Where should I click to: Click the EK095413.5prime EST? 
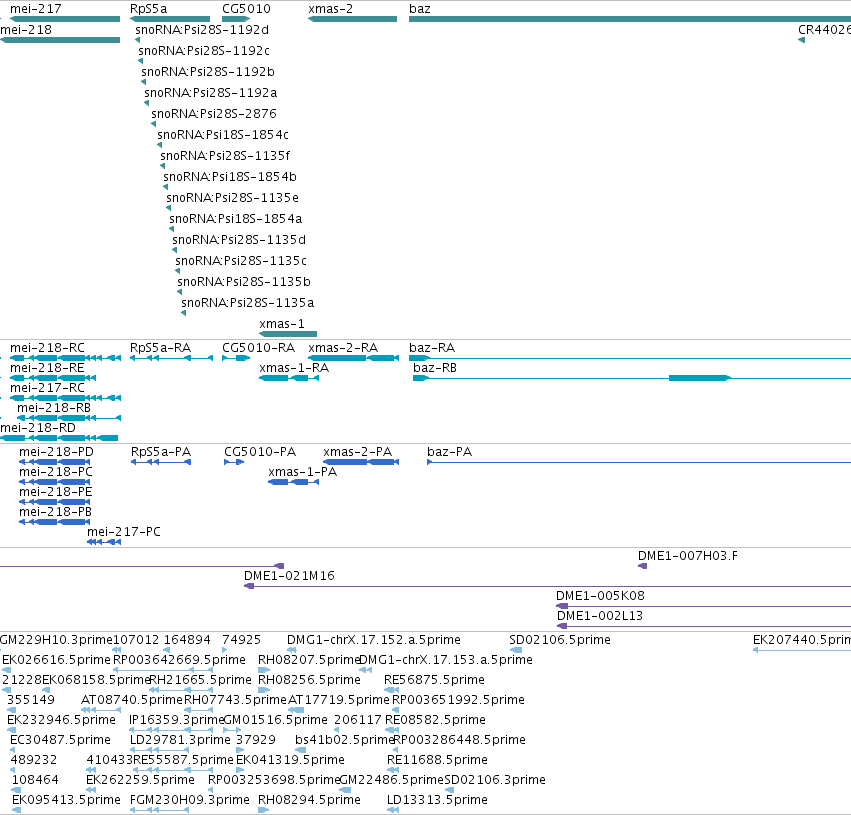click(16, 810)
